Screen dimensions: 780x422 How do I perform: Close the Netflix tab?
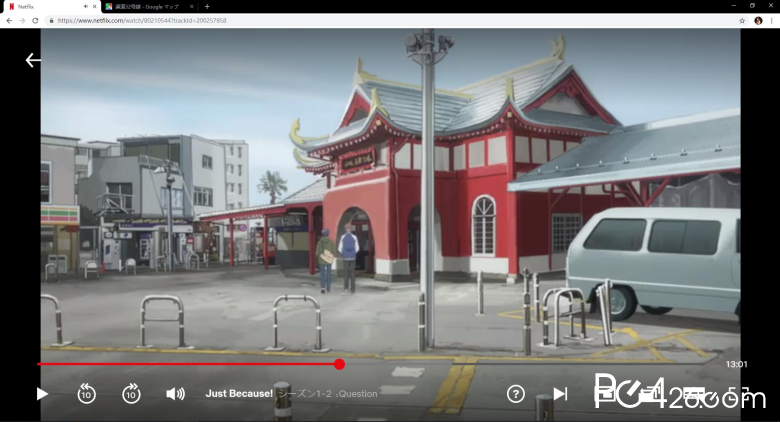95,6
